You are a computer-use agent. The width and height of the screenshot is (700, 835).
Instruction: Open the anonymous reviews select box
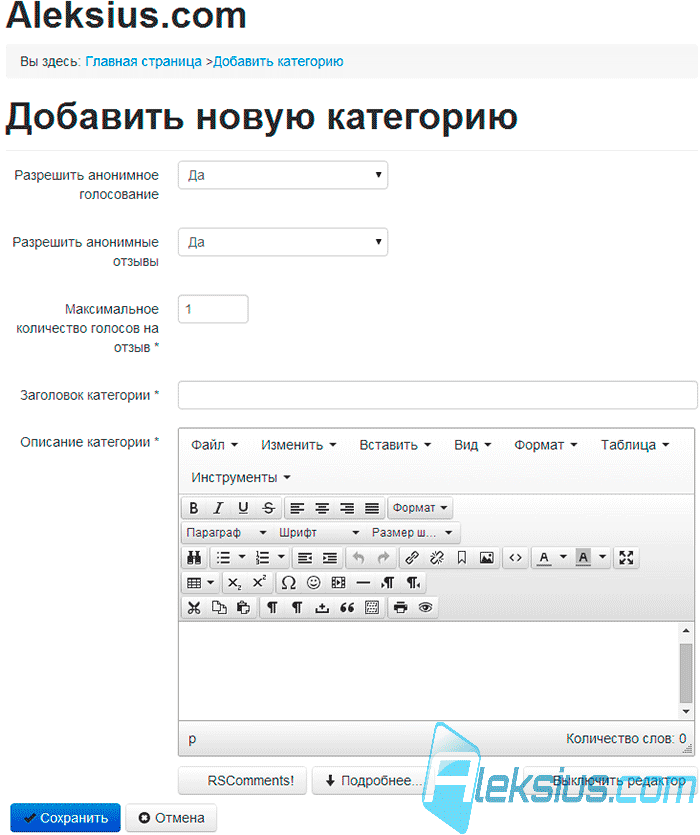pos(283,242)
